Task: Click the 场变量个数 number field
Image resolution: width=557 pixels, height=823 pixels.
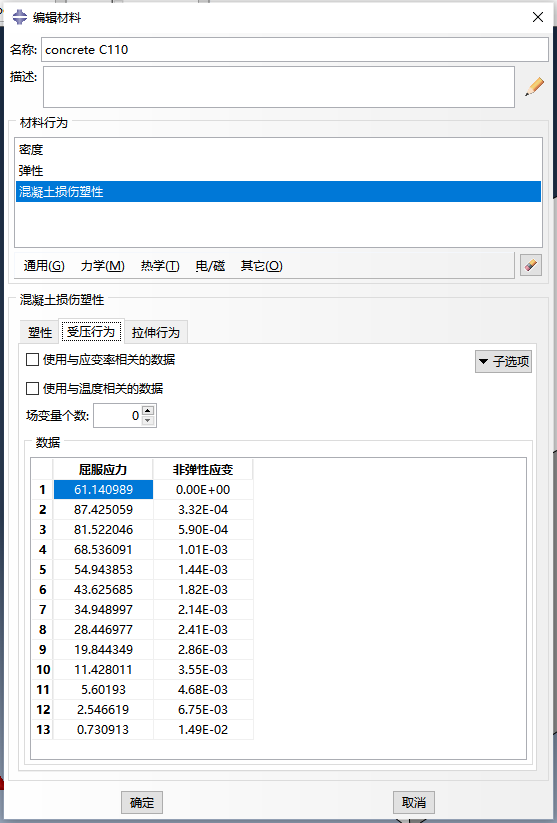Action: tap(118, 416)
